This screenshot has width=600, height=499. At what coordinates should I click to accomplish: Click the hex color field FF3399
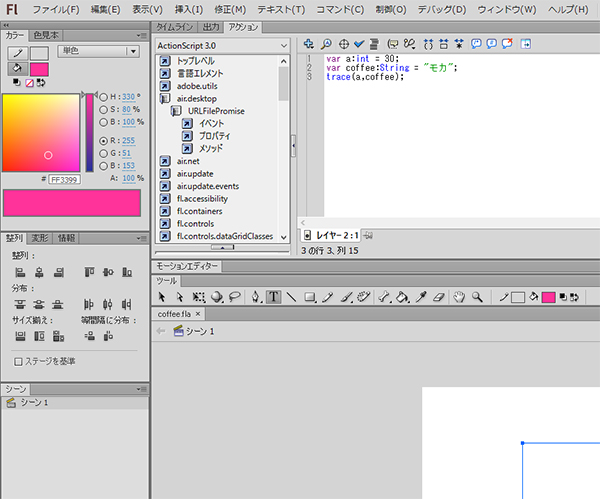point(64,180)
